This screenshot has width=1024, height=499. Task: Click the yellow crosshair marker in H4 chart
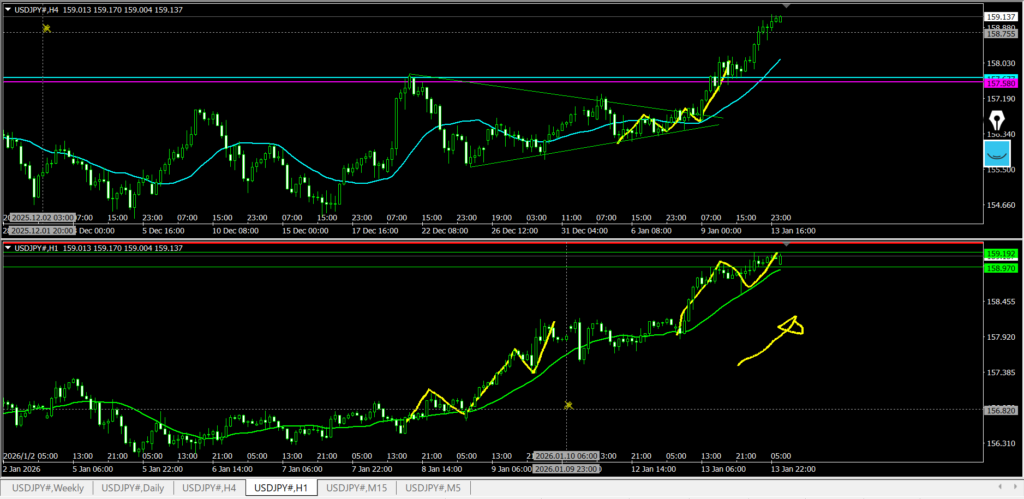click(x=45, y=28)
